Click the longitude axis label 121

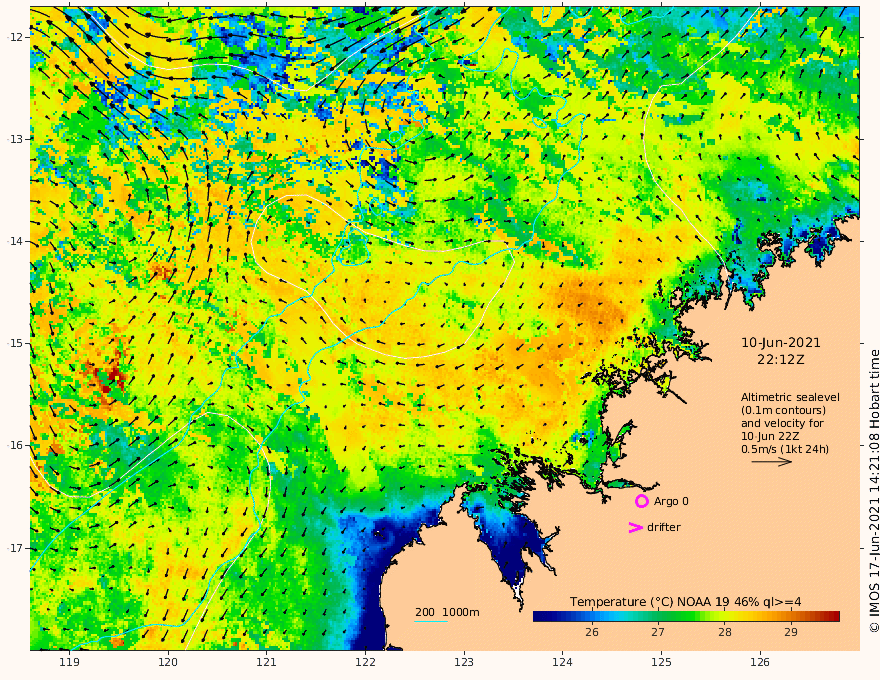[267, 663]
